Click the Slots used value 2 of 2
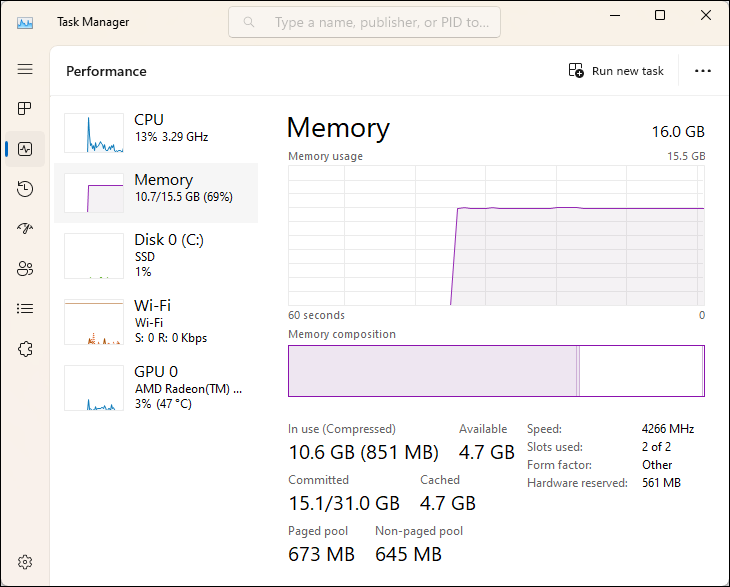 (x=656, y=447)
